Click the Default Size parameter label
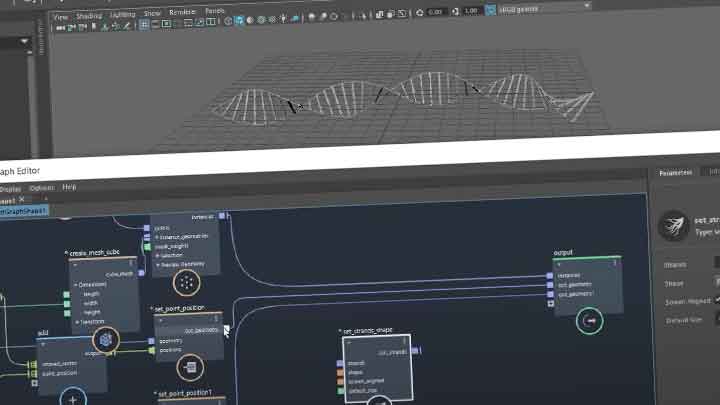This screenshot has width=720, height=405. pos(684,320)
